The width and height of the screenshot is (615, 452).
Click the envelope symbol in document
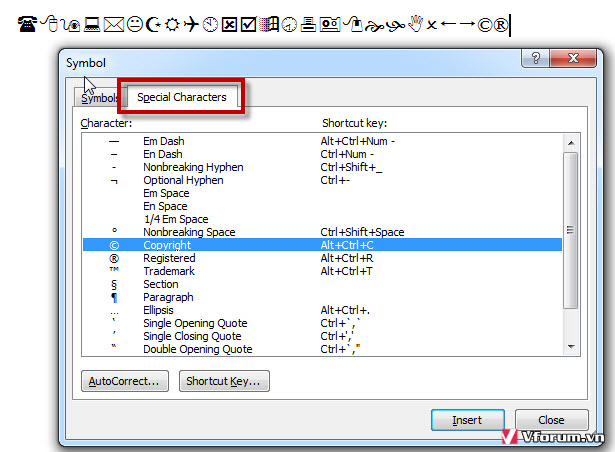click(114, 25)
